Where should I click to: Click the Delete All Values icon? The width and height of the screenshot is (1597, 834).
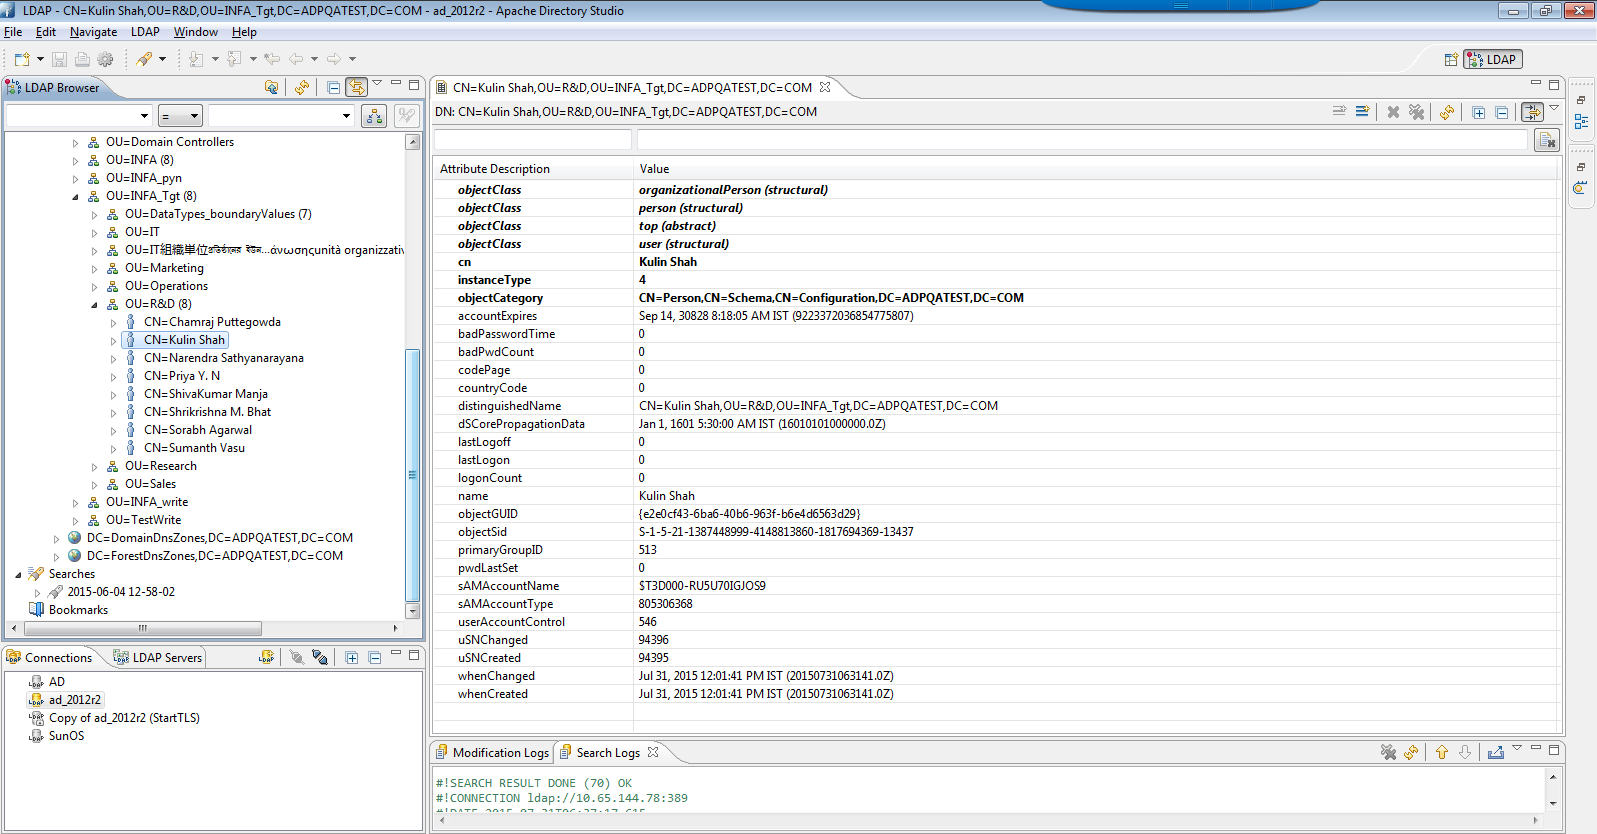(1416, 112)
